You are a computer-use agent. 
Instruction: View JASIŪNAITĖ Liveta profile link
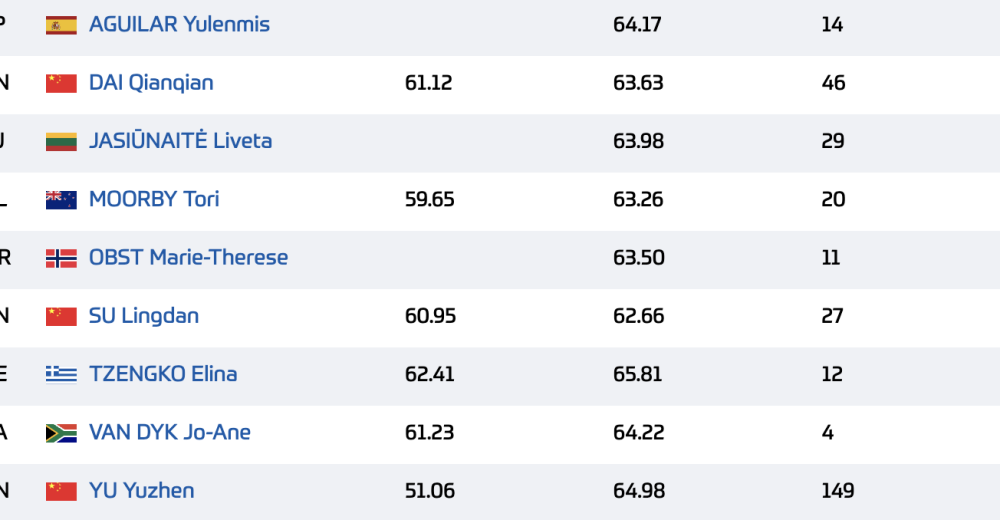(x=180, y=140)
